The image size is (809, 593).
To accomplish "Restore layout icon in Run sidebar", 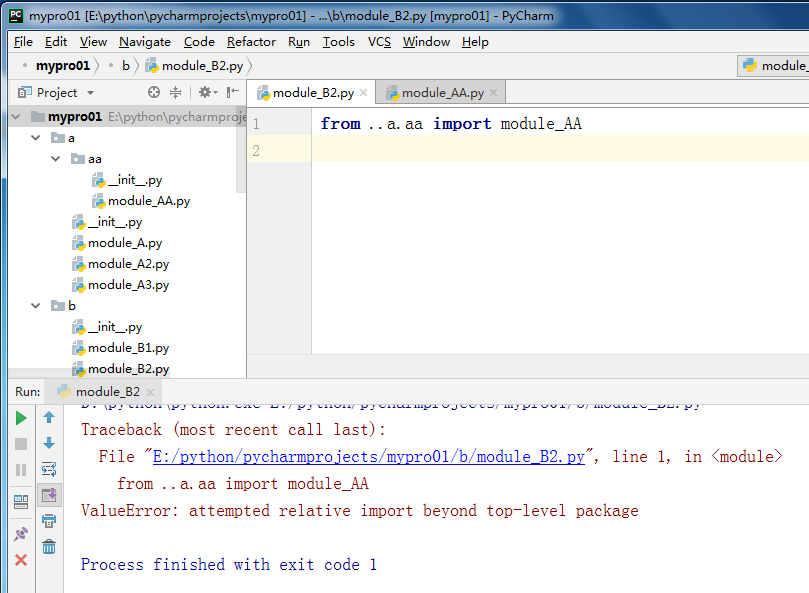I will pos(21,502).
